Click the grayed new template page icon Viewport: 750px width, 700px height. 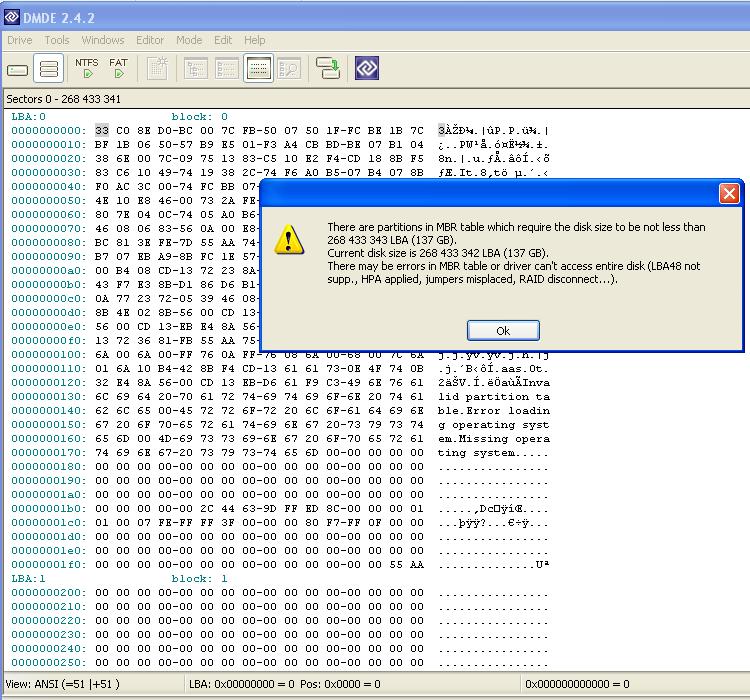157,68
